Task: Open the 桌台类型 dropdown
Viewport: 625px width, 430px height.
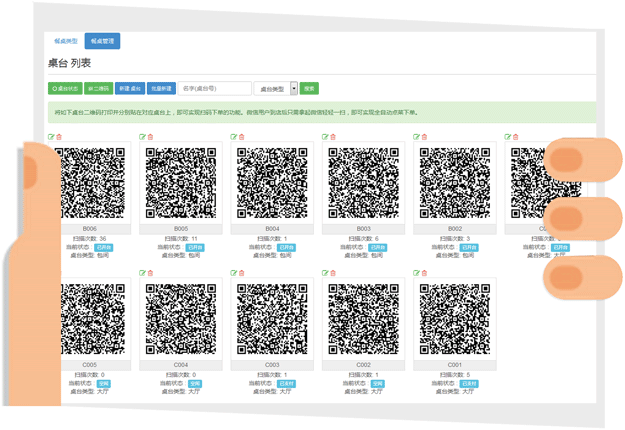Action: point(276,88)
